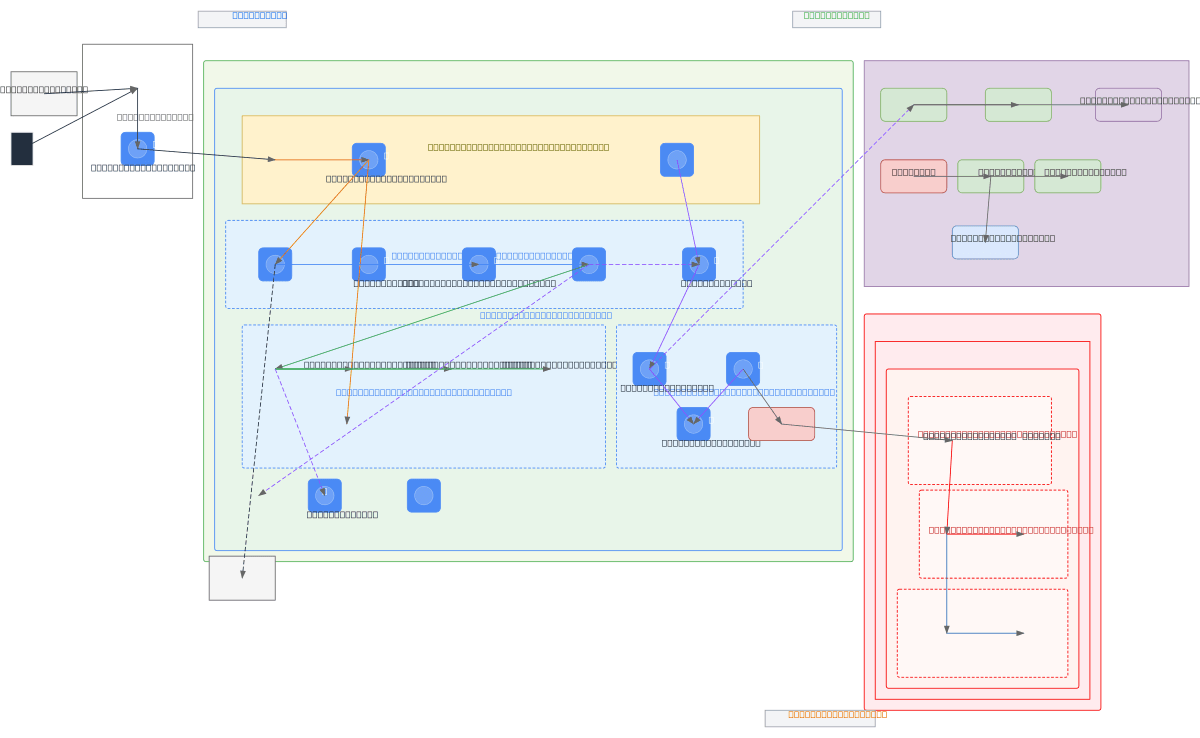Click the gray labeled box at the top left
Image resolution: width=1200 pixels, height=738 pixels.
(44, 94)
